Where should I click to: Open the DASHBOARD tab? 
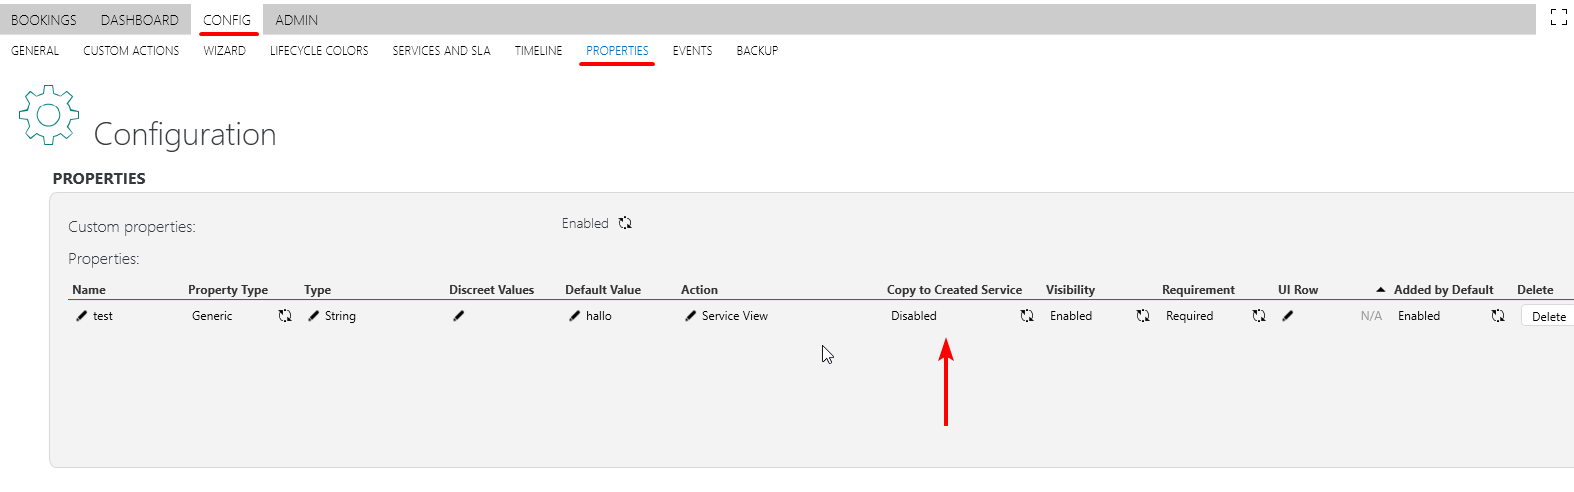[x=140, y=20]
